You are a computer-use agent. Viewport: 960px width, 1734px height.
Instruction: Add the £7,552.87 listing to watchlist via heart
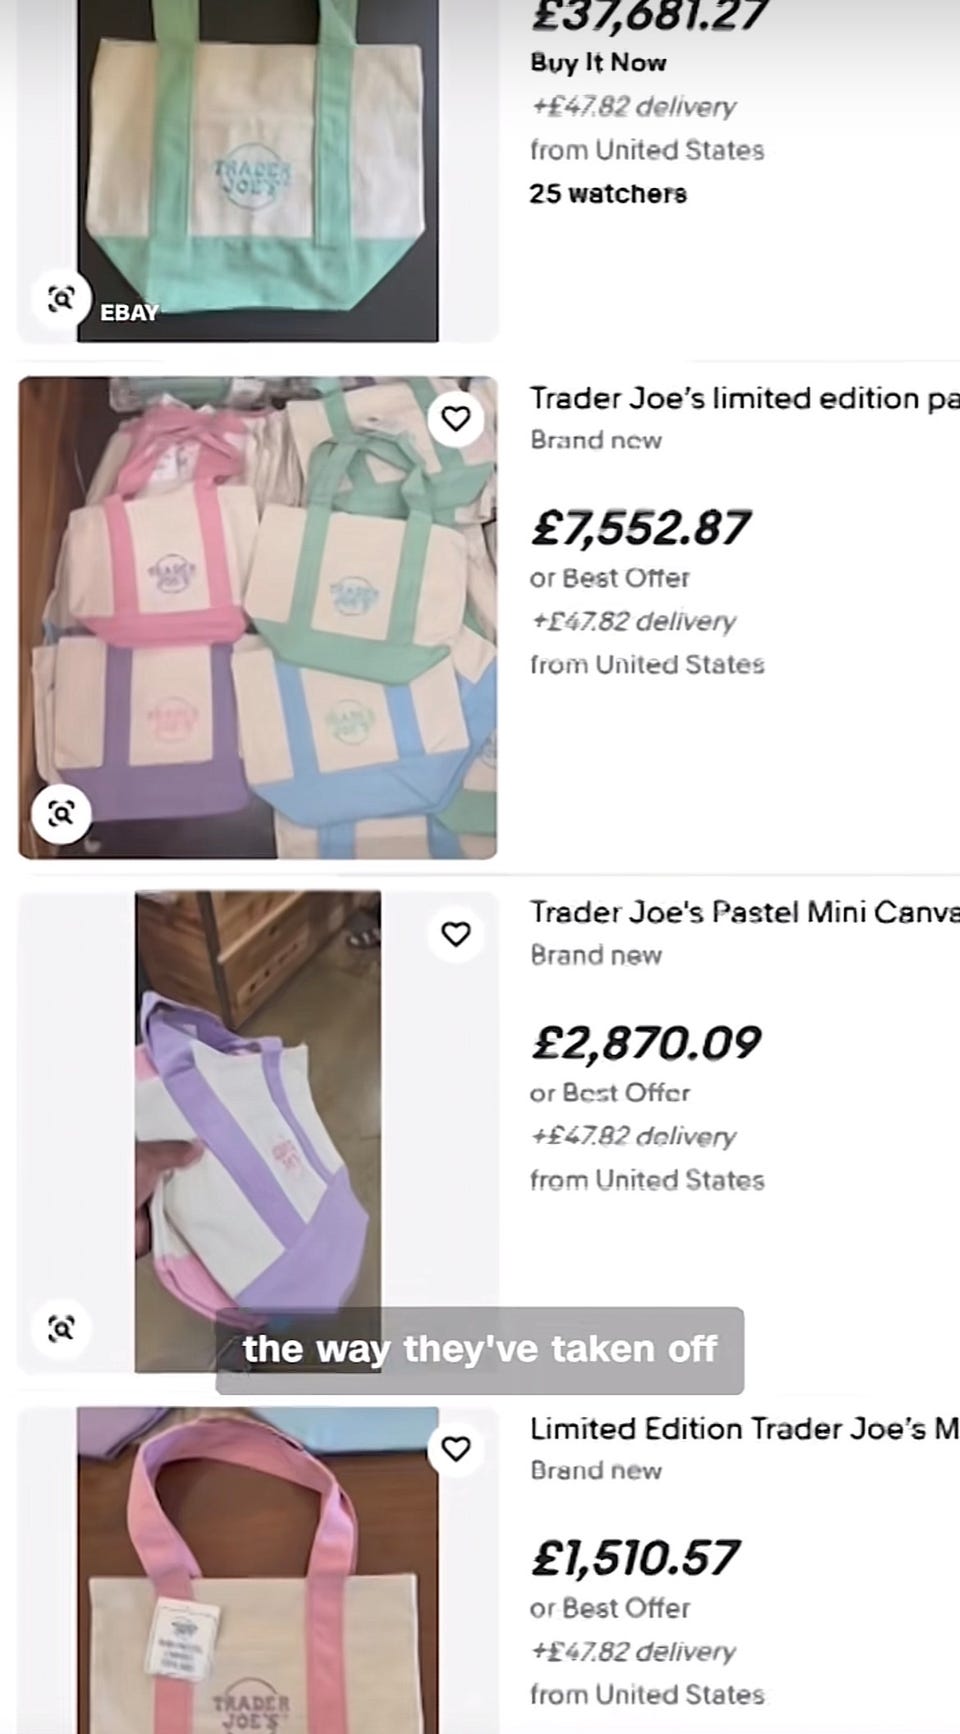[456, 418]
